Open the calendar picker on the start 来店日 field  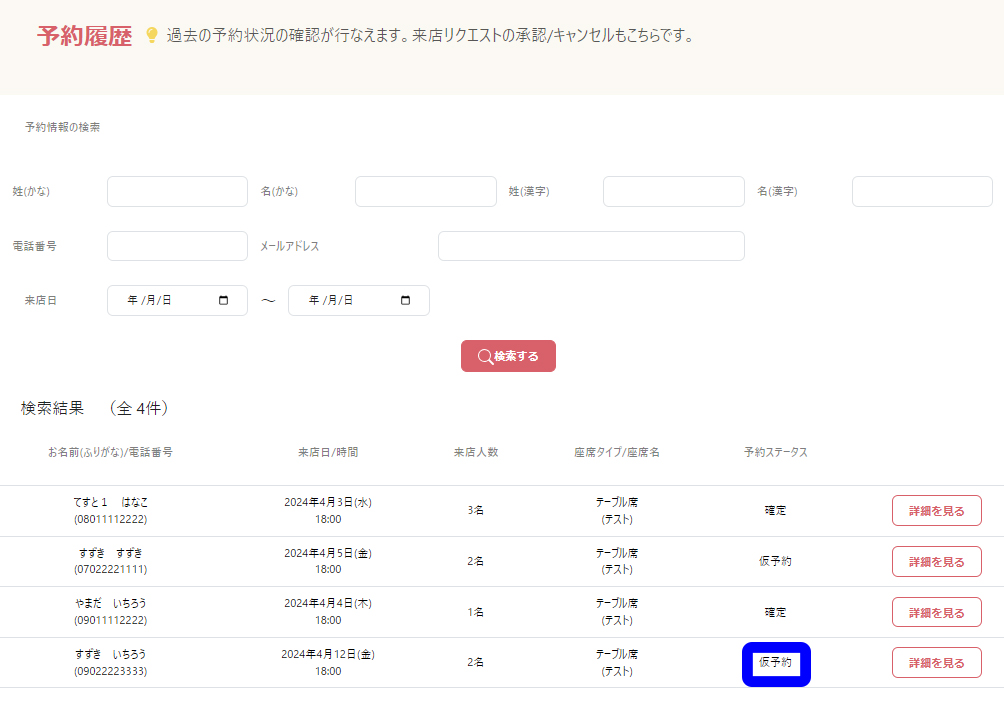(223, 300)
